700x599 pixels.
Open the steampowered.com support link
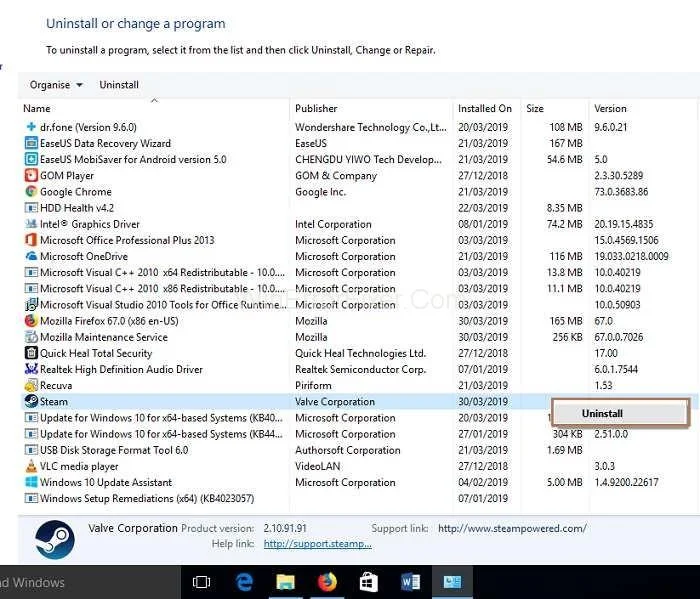(512, 528)
